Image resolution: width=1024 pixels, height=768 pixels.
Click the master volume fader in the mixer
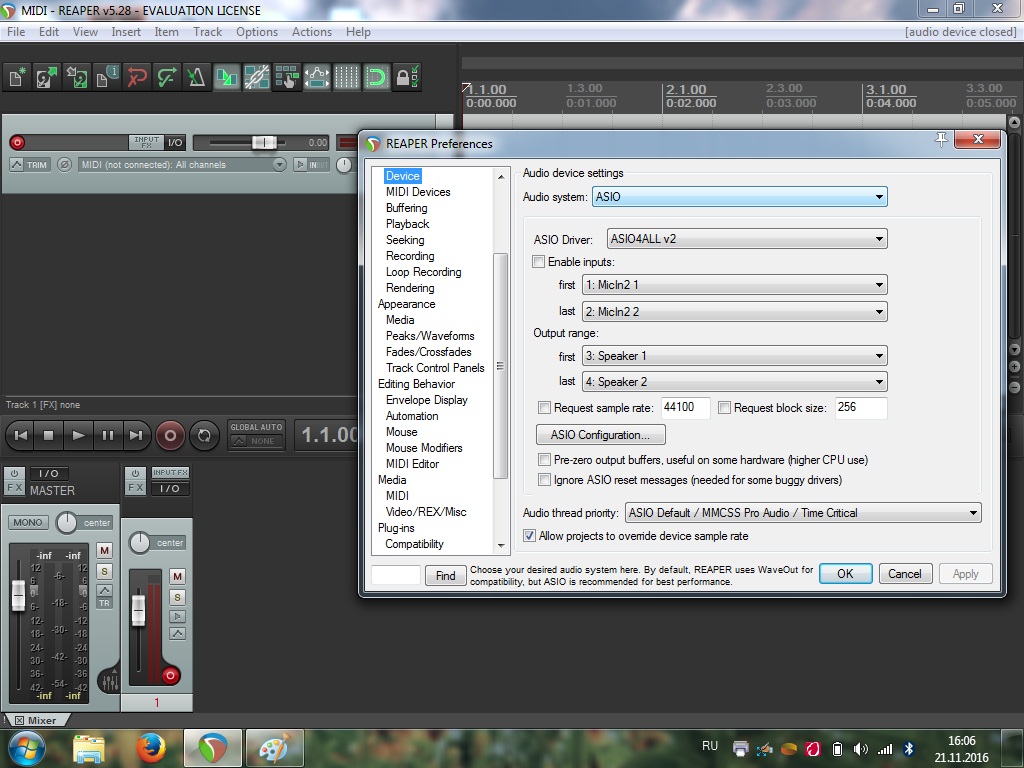coord(18,596)
